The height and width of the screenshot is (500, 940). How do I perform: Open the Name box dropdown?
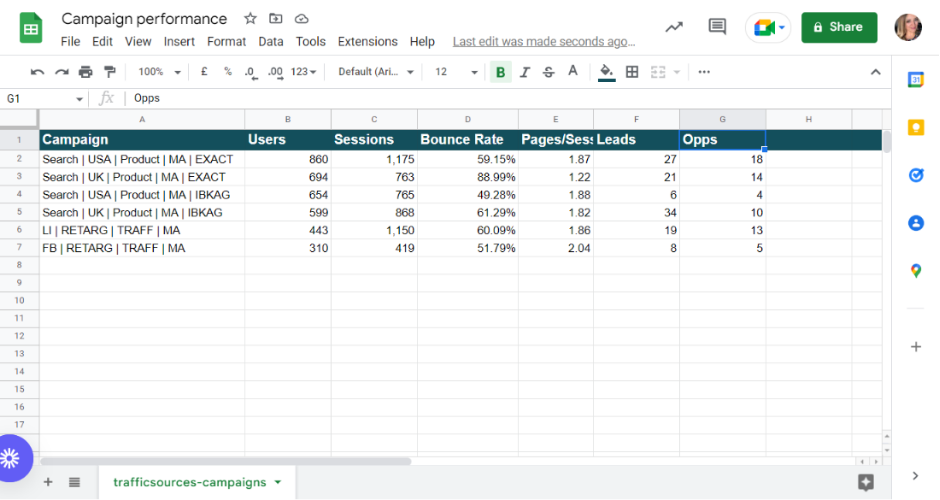tap(79, 99)
